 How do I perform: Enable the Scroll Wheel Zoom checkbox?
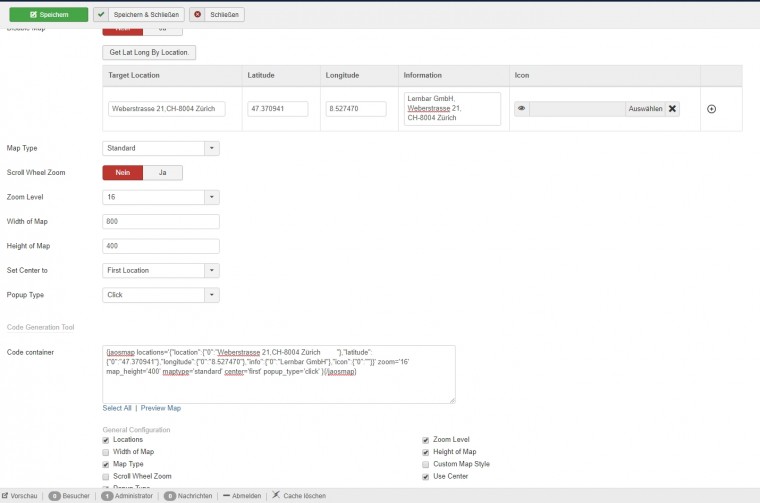[107, 477]
